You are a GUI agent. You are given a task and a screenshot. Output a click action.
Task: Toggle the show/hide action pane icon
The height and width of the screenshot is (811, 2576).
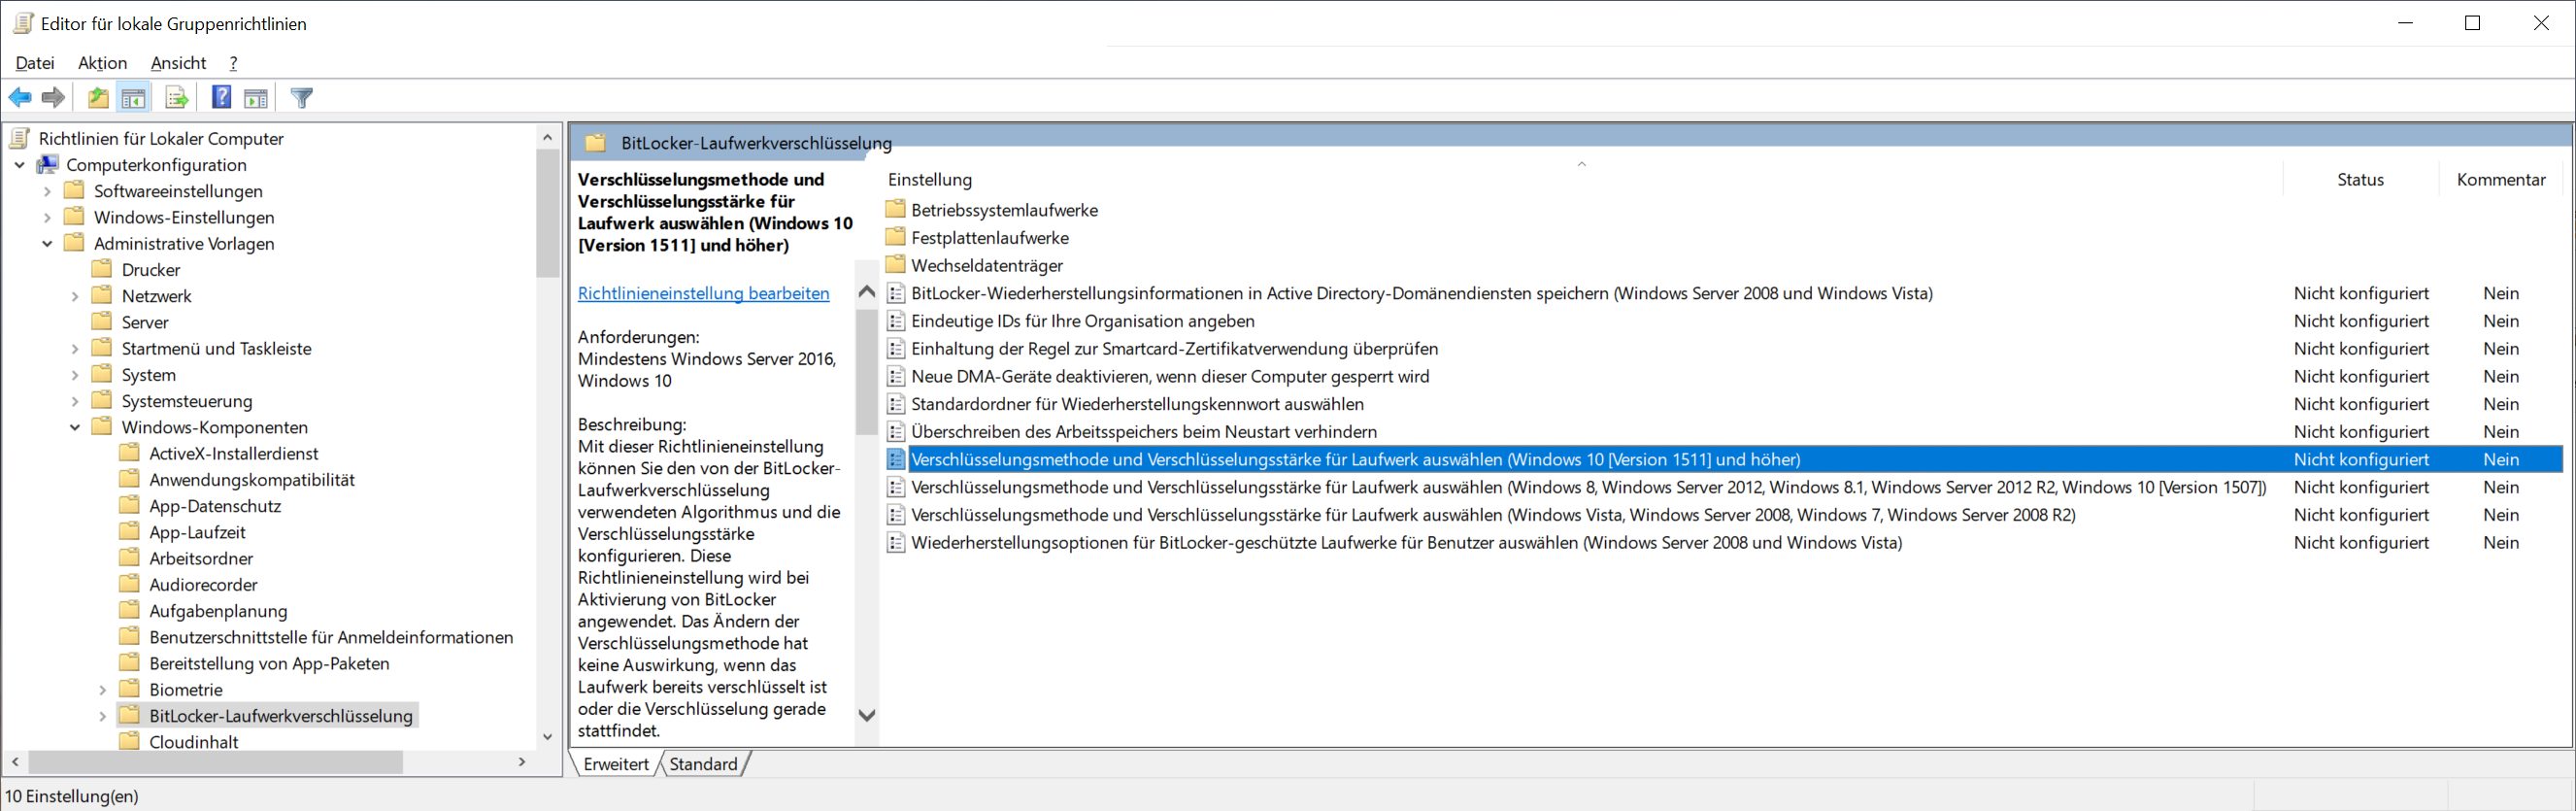pos(257,98)
